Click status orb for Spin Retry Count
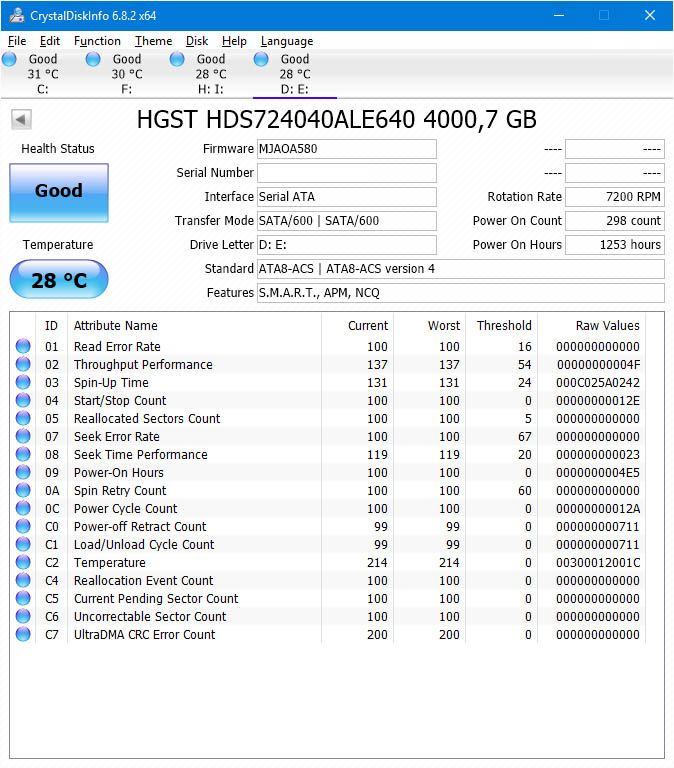 23,490
